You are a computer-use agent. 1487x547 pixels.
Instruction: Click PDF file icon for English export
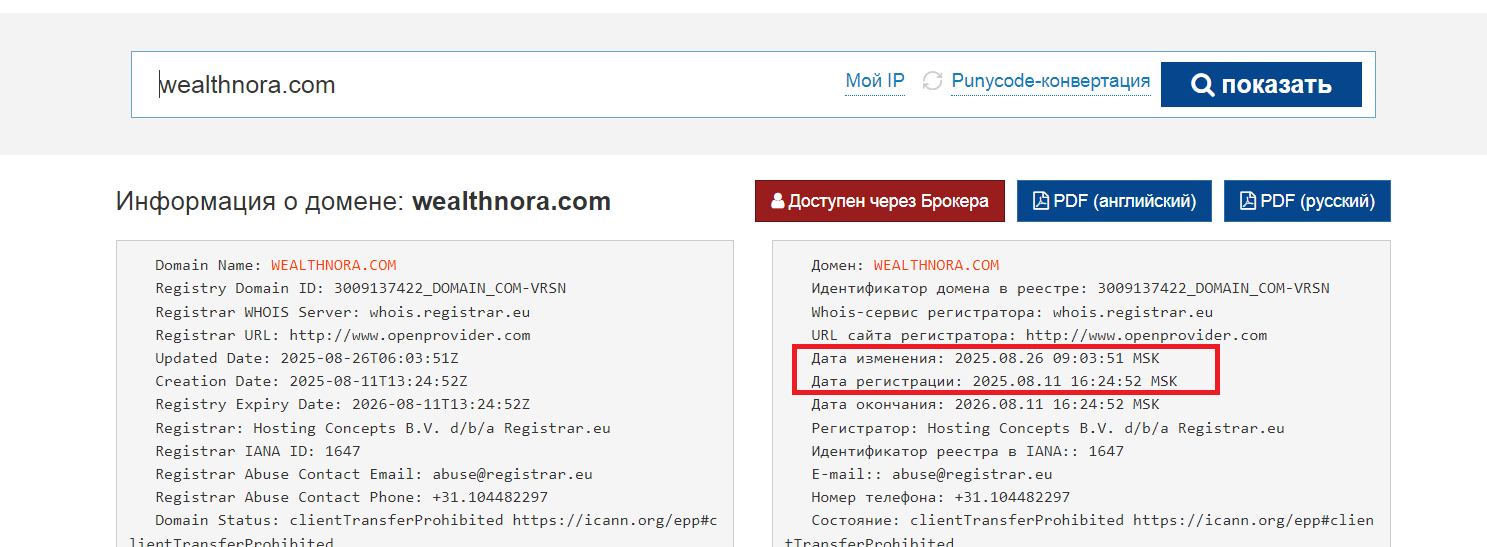click(1041, 201)
